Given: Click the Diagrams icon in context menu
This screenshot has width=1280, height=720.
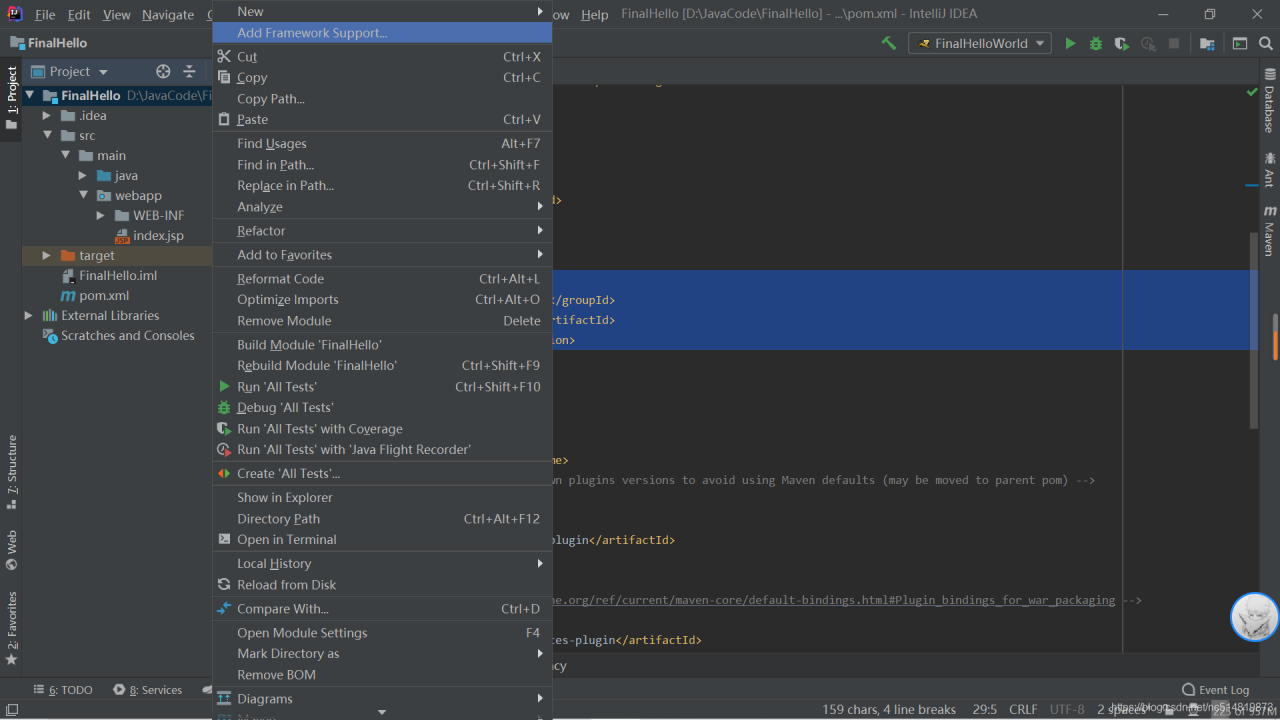Looking at the screenshot, I should pyautogui.click(x=225, y=698).
